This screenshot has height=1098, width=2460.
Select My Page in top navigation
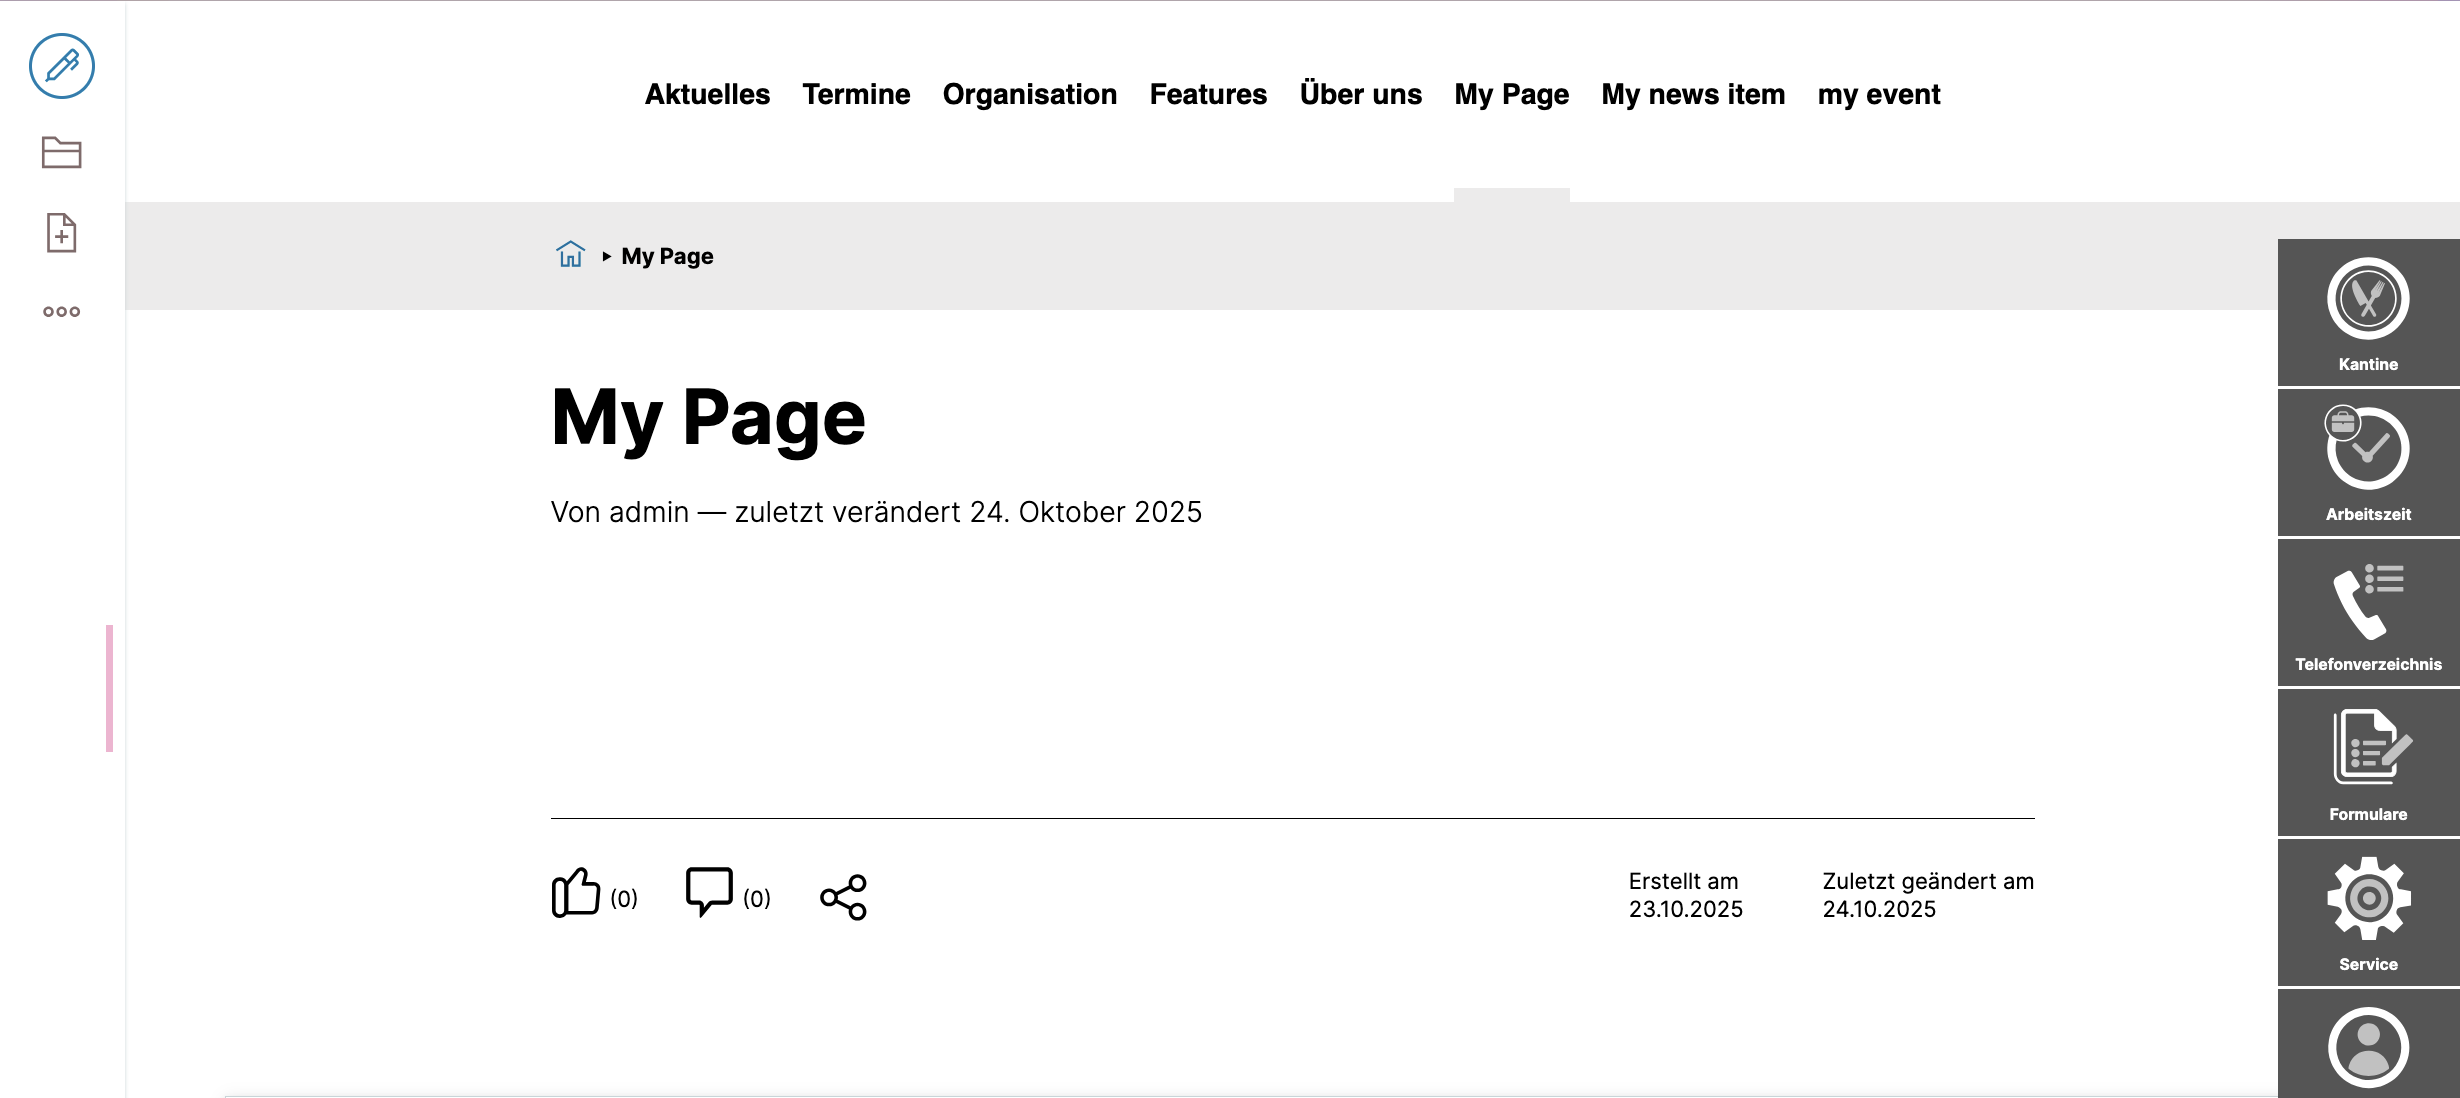(1512, 94)
